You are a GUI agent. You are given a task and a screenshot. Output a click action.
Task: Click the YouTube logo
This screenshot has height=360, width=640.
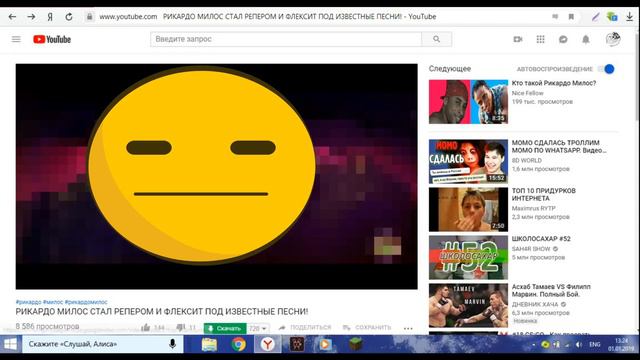pyautogui.click(x=52, y=39)
